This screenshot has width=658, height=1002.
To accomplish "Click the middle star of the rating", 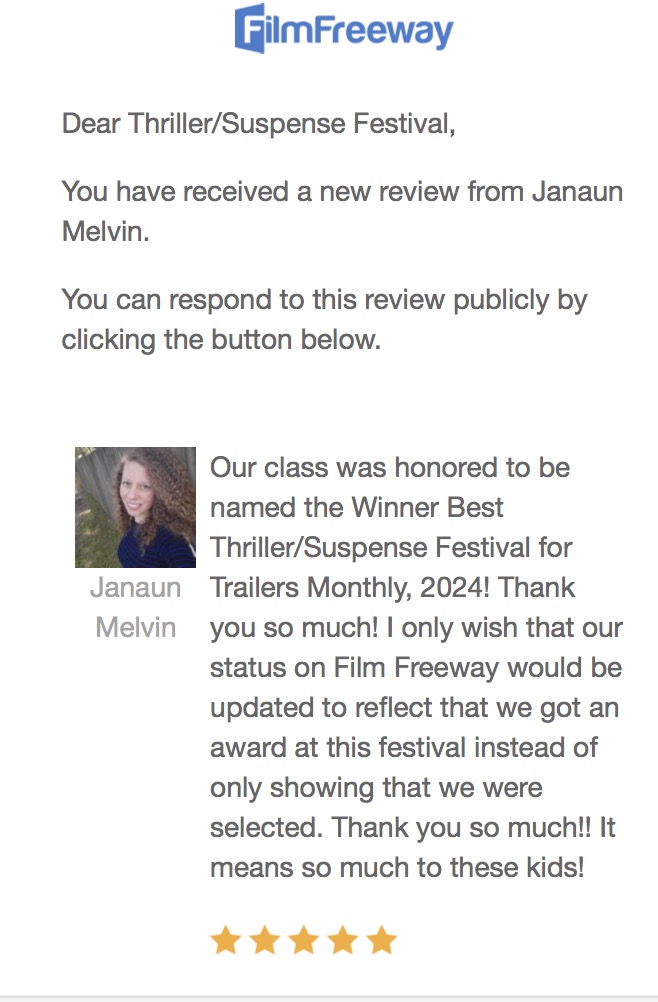I will (x=303, y=940).
